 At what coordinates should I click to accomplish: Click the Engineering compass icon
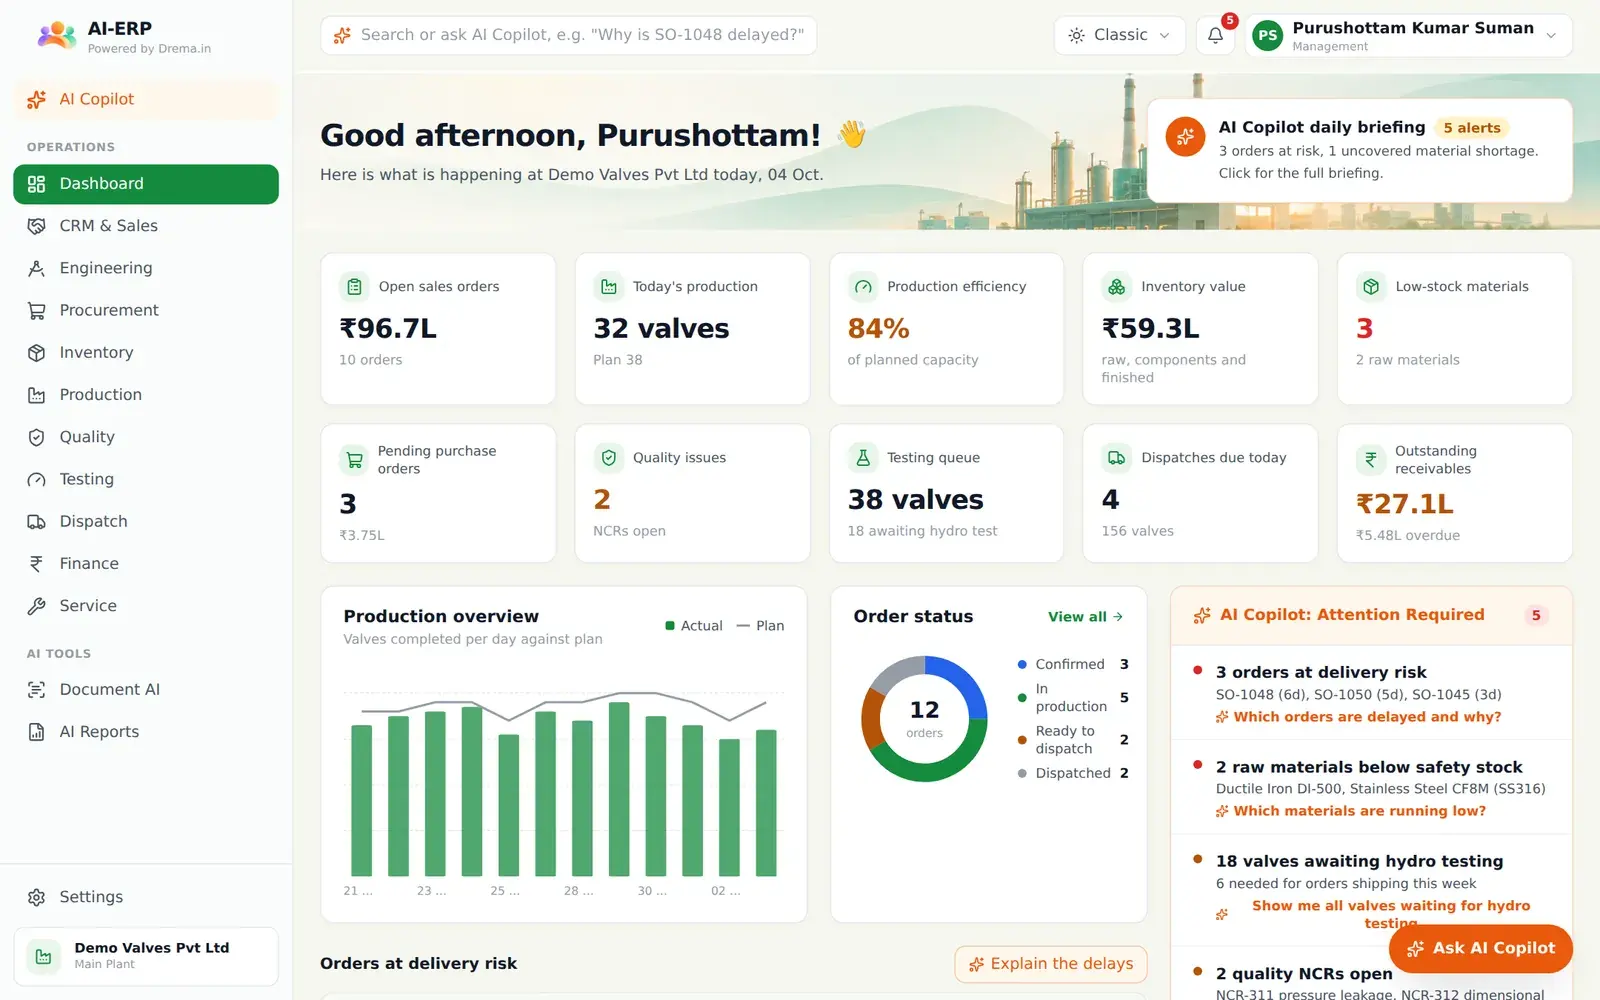point(37,268)
